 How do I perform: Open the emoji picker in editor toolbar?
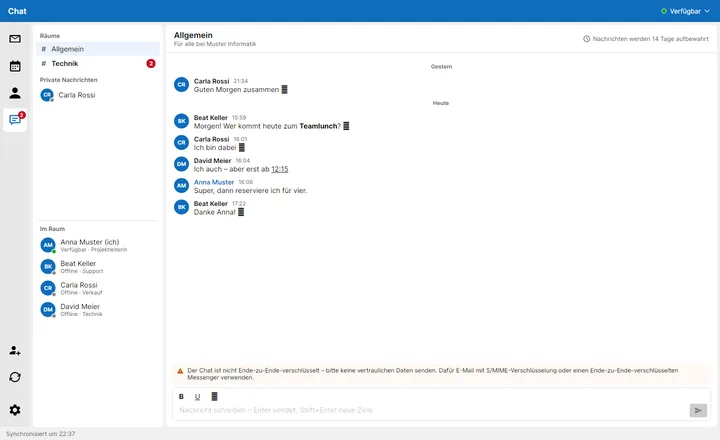(214, 396)
